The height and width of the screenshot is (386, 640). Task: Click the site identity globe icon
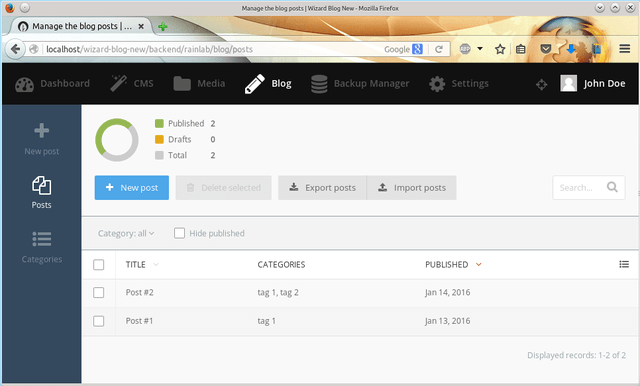coord(34,49)
